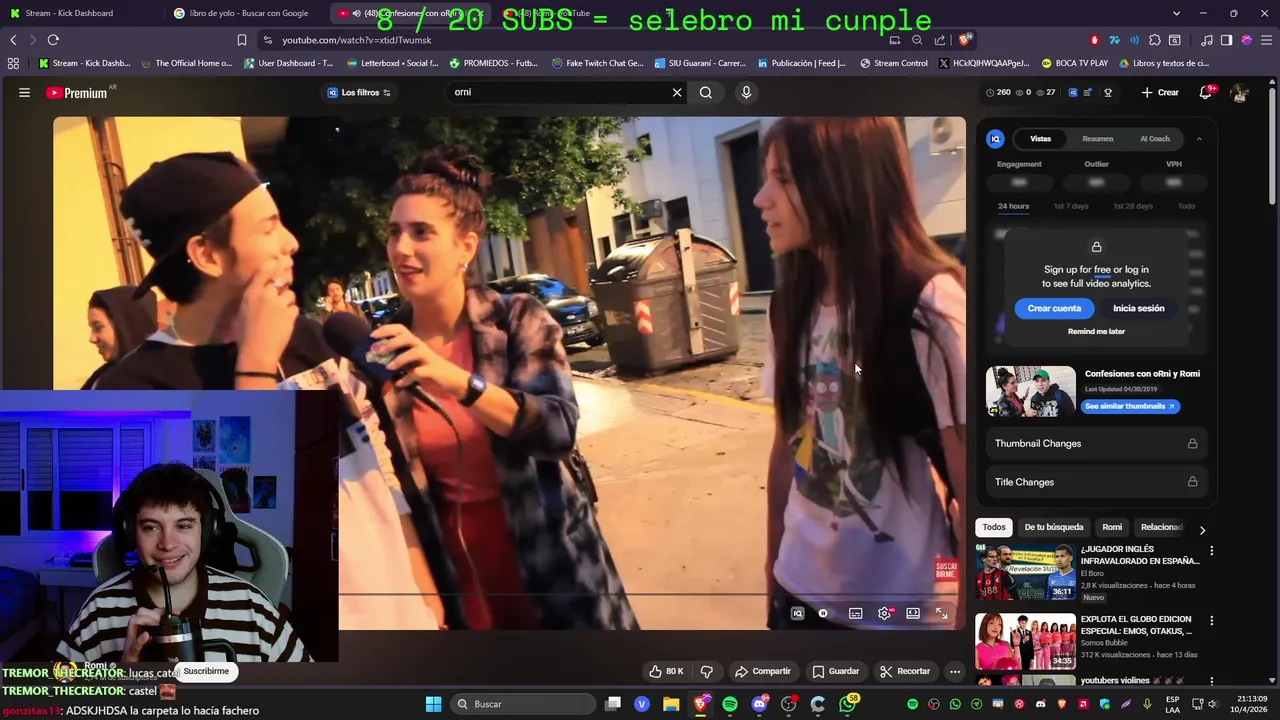1280x720 pixels.
Task: Click the IQ icon in player controls
Action: tap(797, 613)
